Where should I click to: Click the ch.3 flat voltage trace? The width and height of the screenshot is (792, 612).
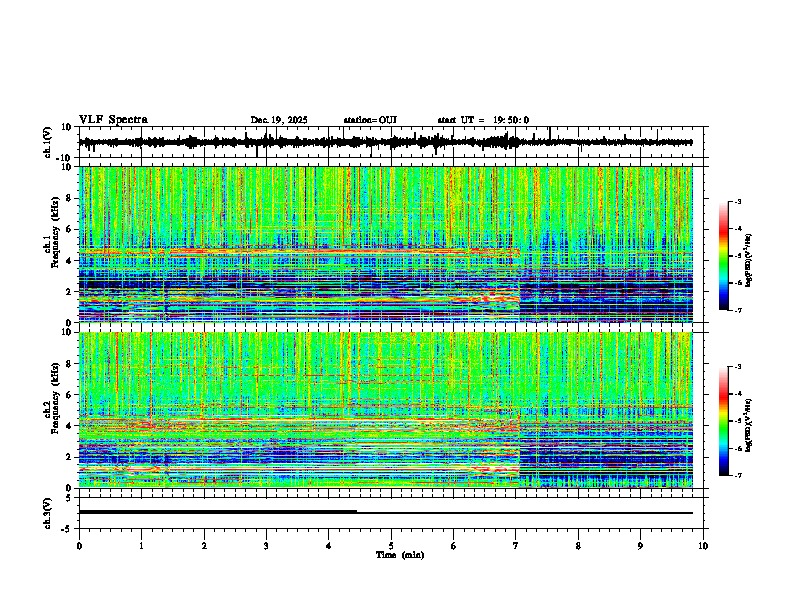click(x=385, y=513)
